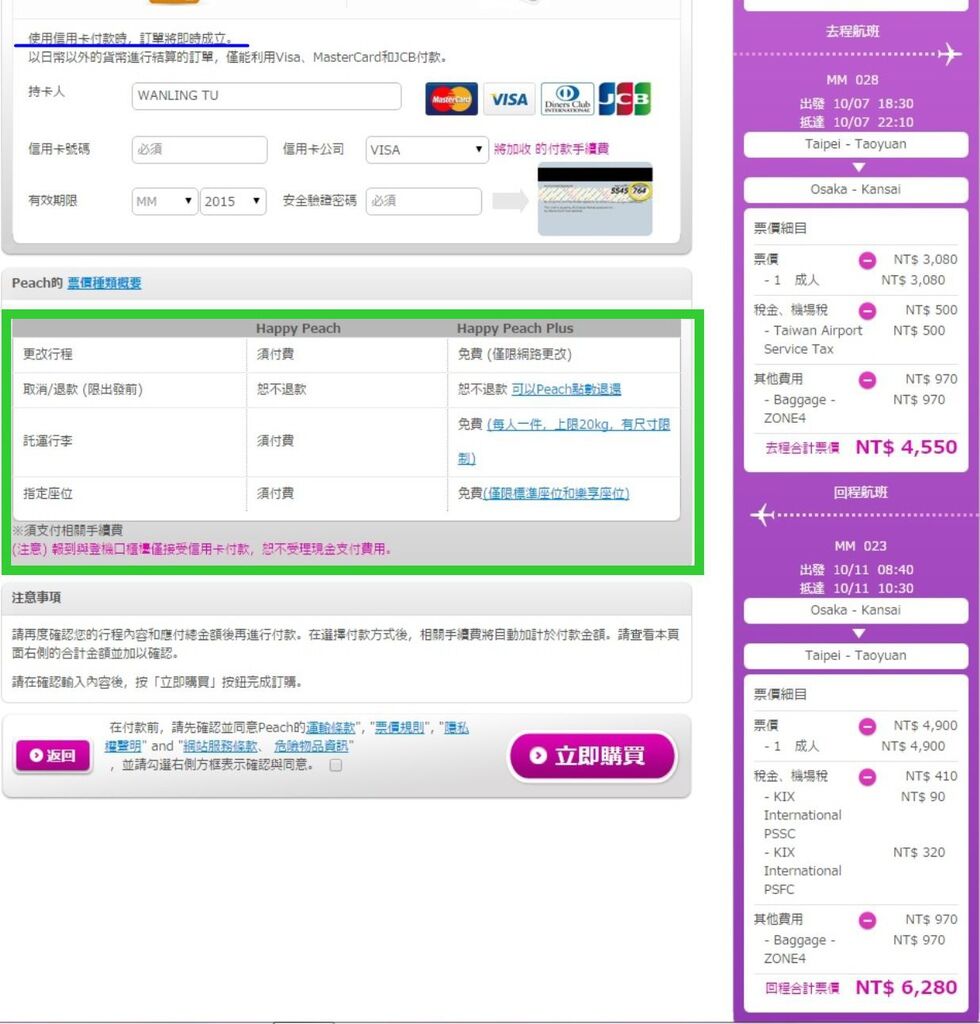Open the 僅限標準座位和樂享座位 link
980x1024 pixels.
tap(556, 494)
